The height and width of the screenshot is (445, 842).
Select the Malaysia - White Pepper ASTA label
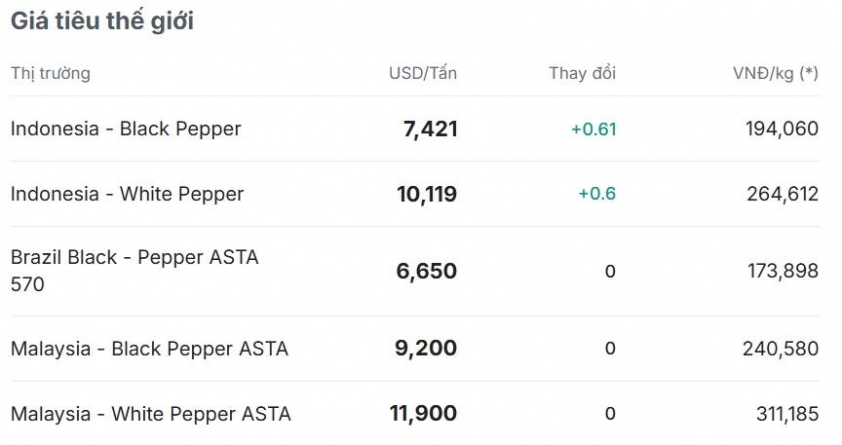click(x=151, y=414)
